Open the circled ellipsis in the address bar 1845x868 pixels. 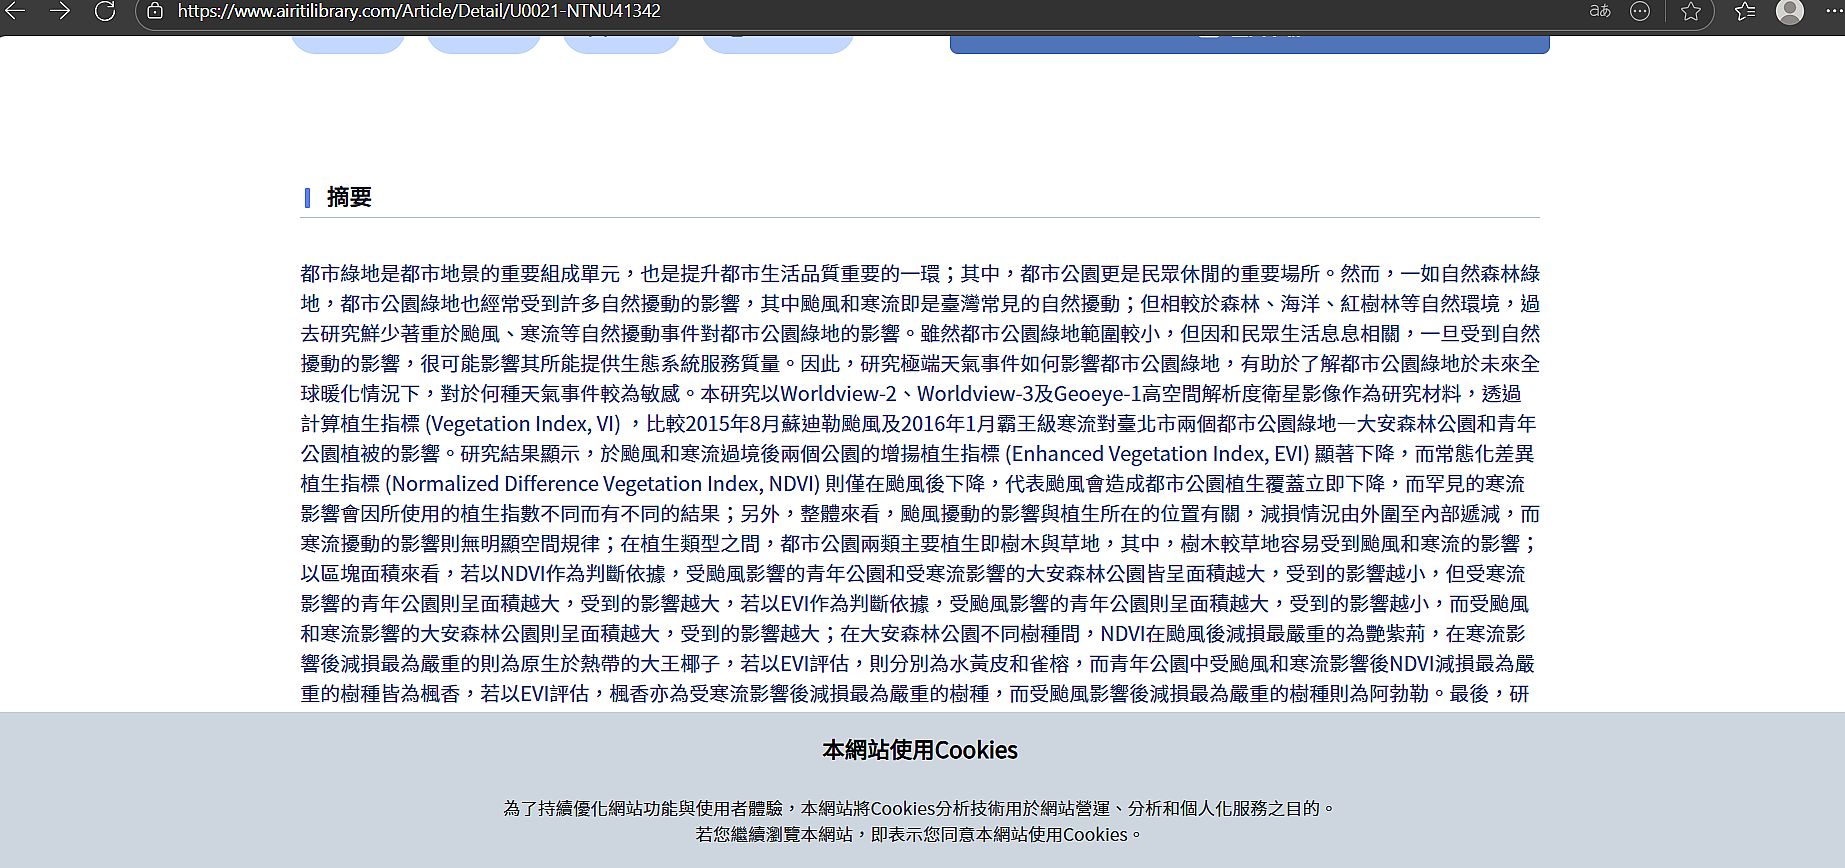1640,11
